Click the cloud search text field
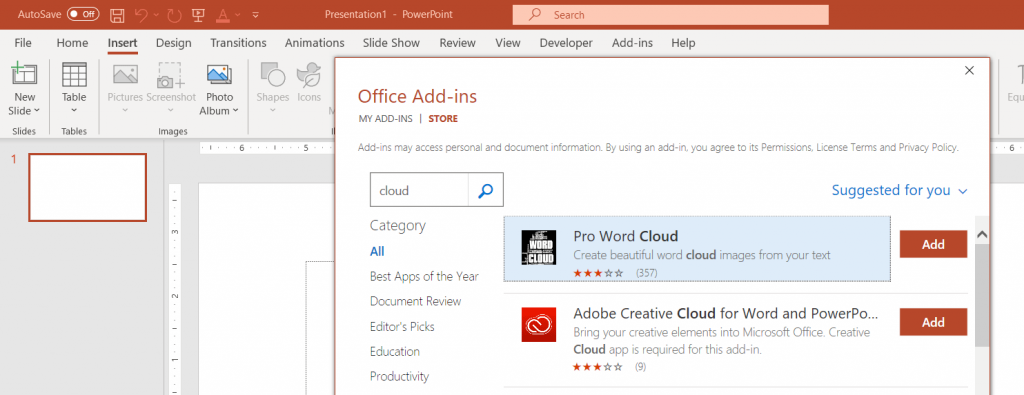The height and width of the screenshot is (395, 1024). [x=419, y=190]
